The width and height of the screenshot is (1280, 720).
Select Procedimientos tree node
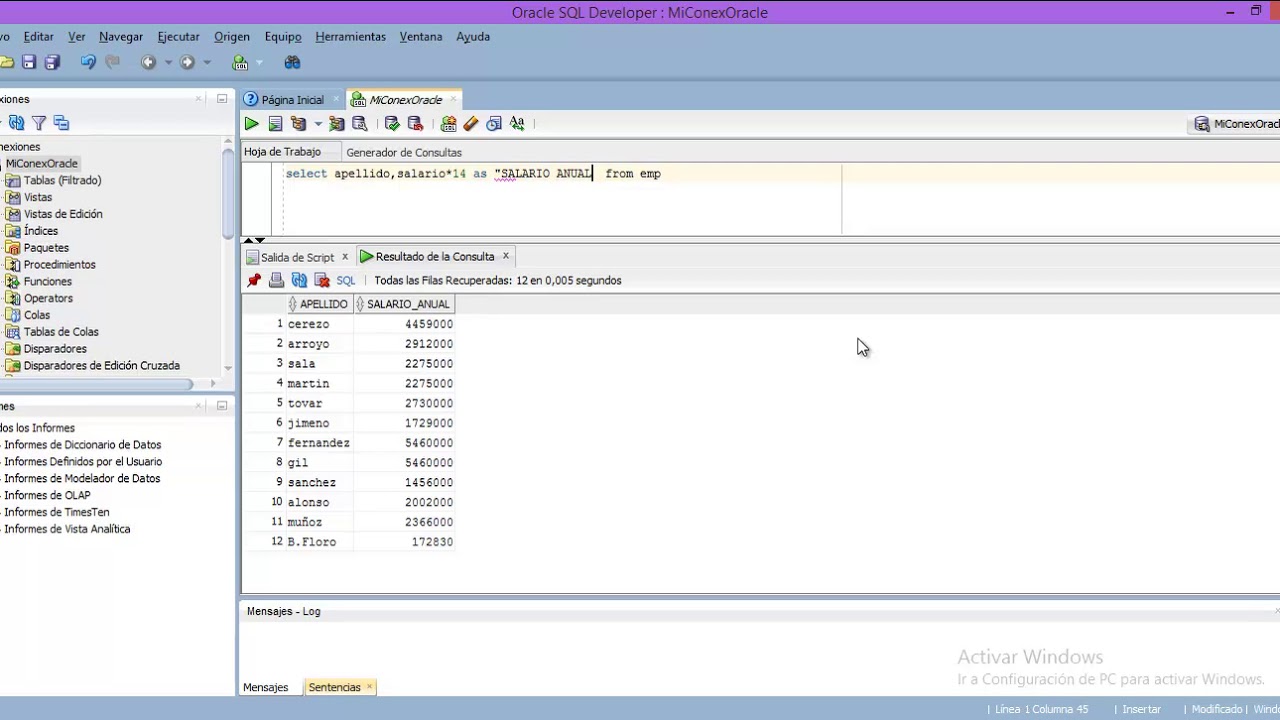pyautogui.click(x=60, y=265)
